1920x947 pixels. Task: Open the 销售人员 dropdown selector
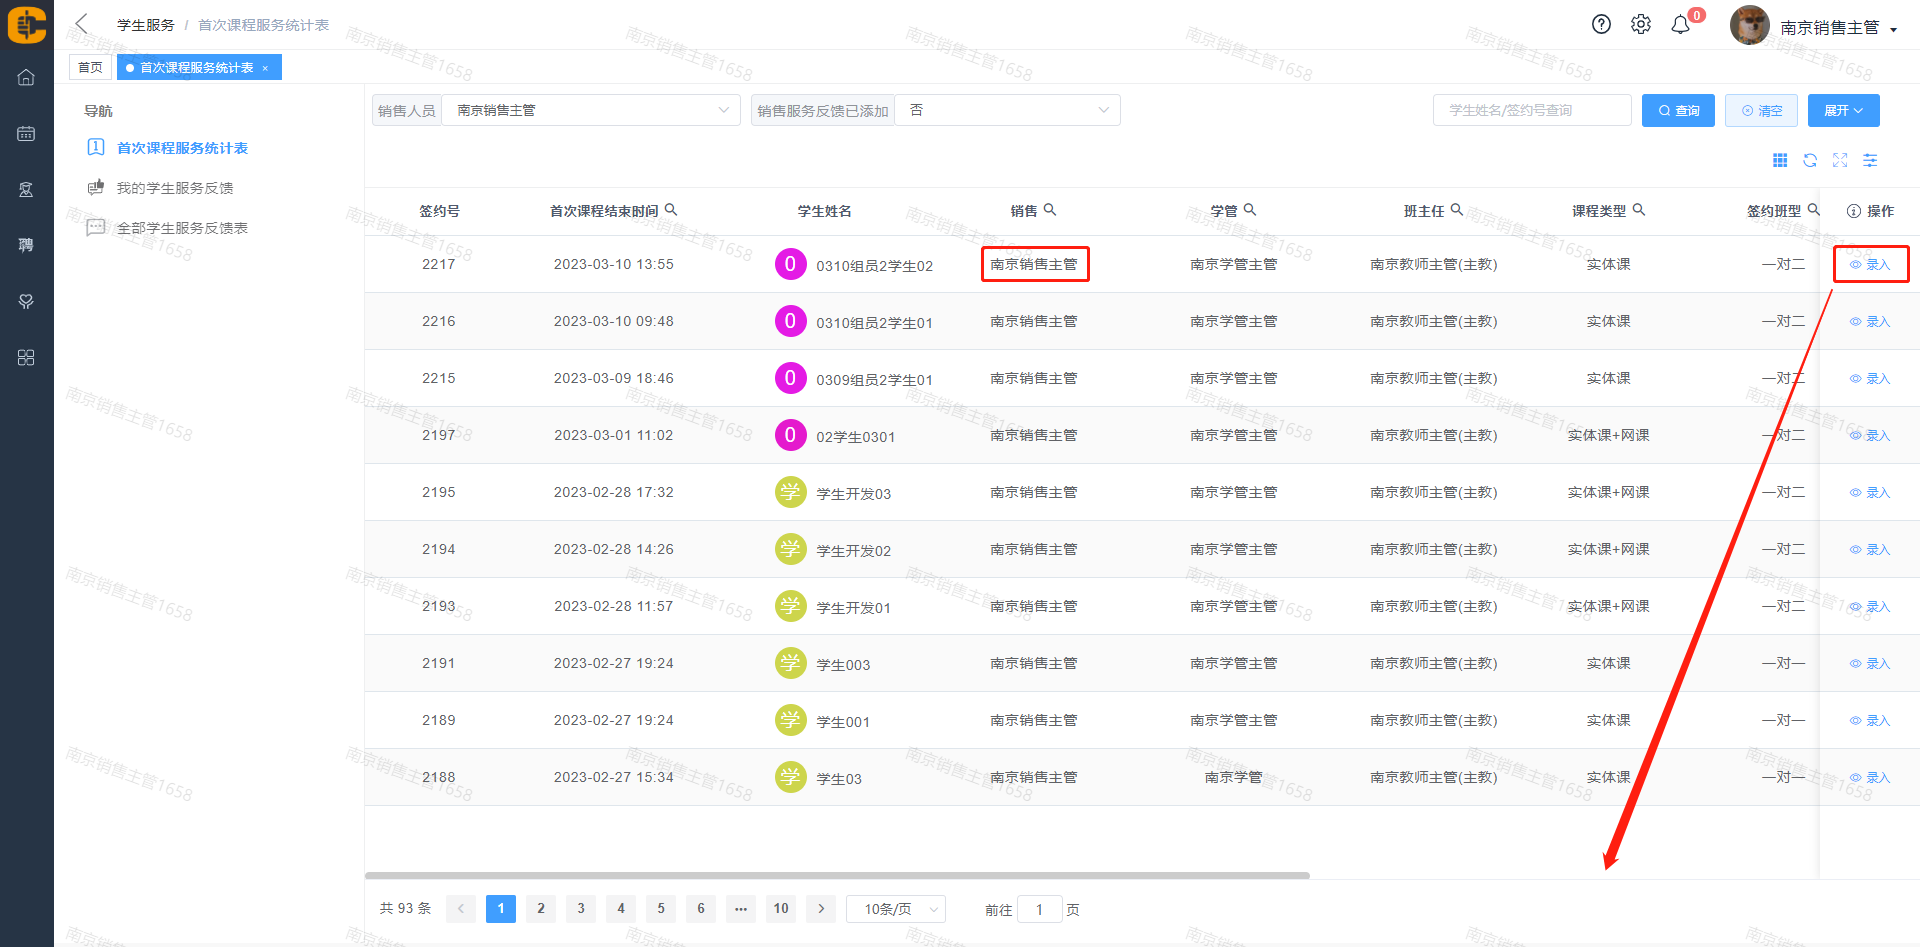coord(590,110)
